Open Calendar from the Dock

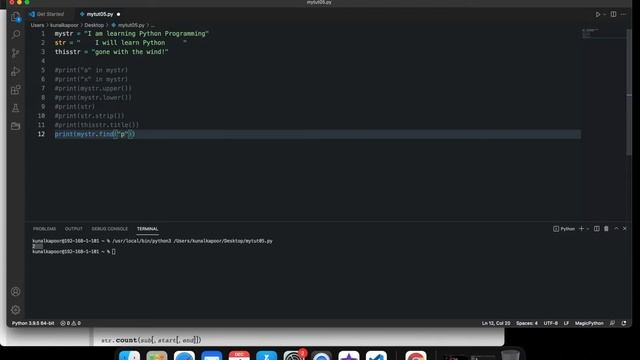tap(239, 356)
